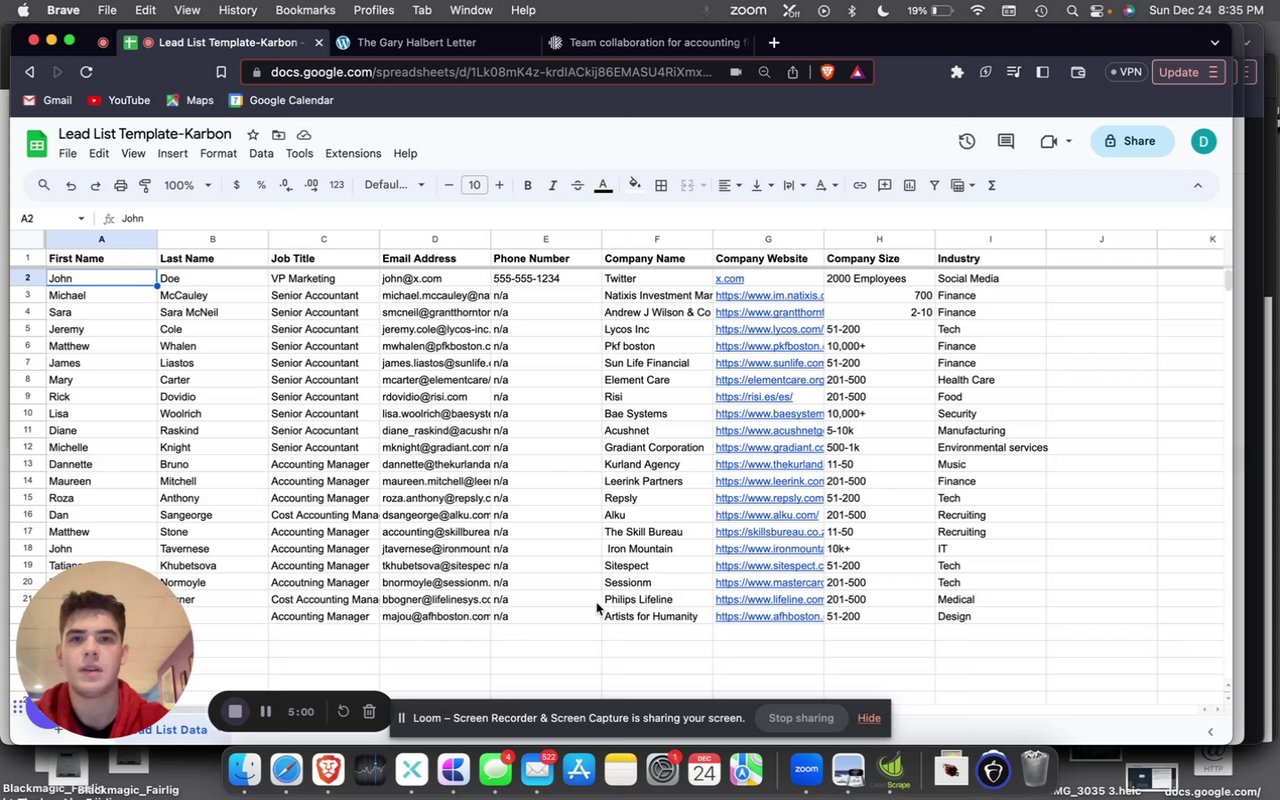Toggle italic formatting
Screen dimensions: 1280x800
click(553, 185)
